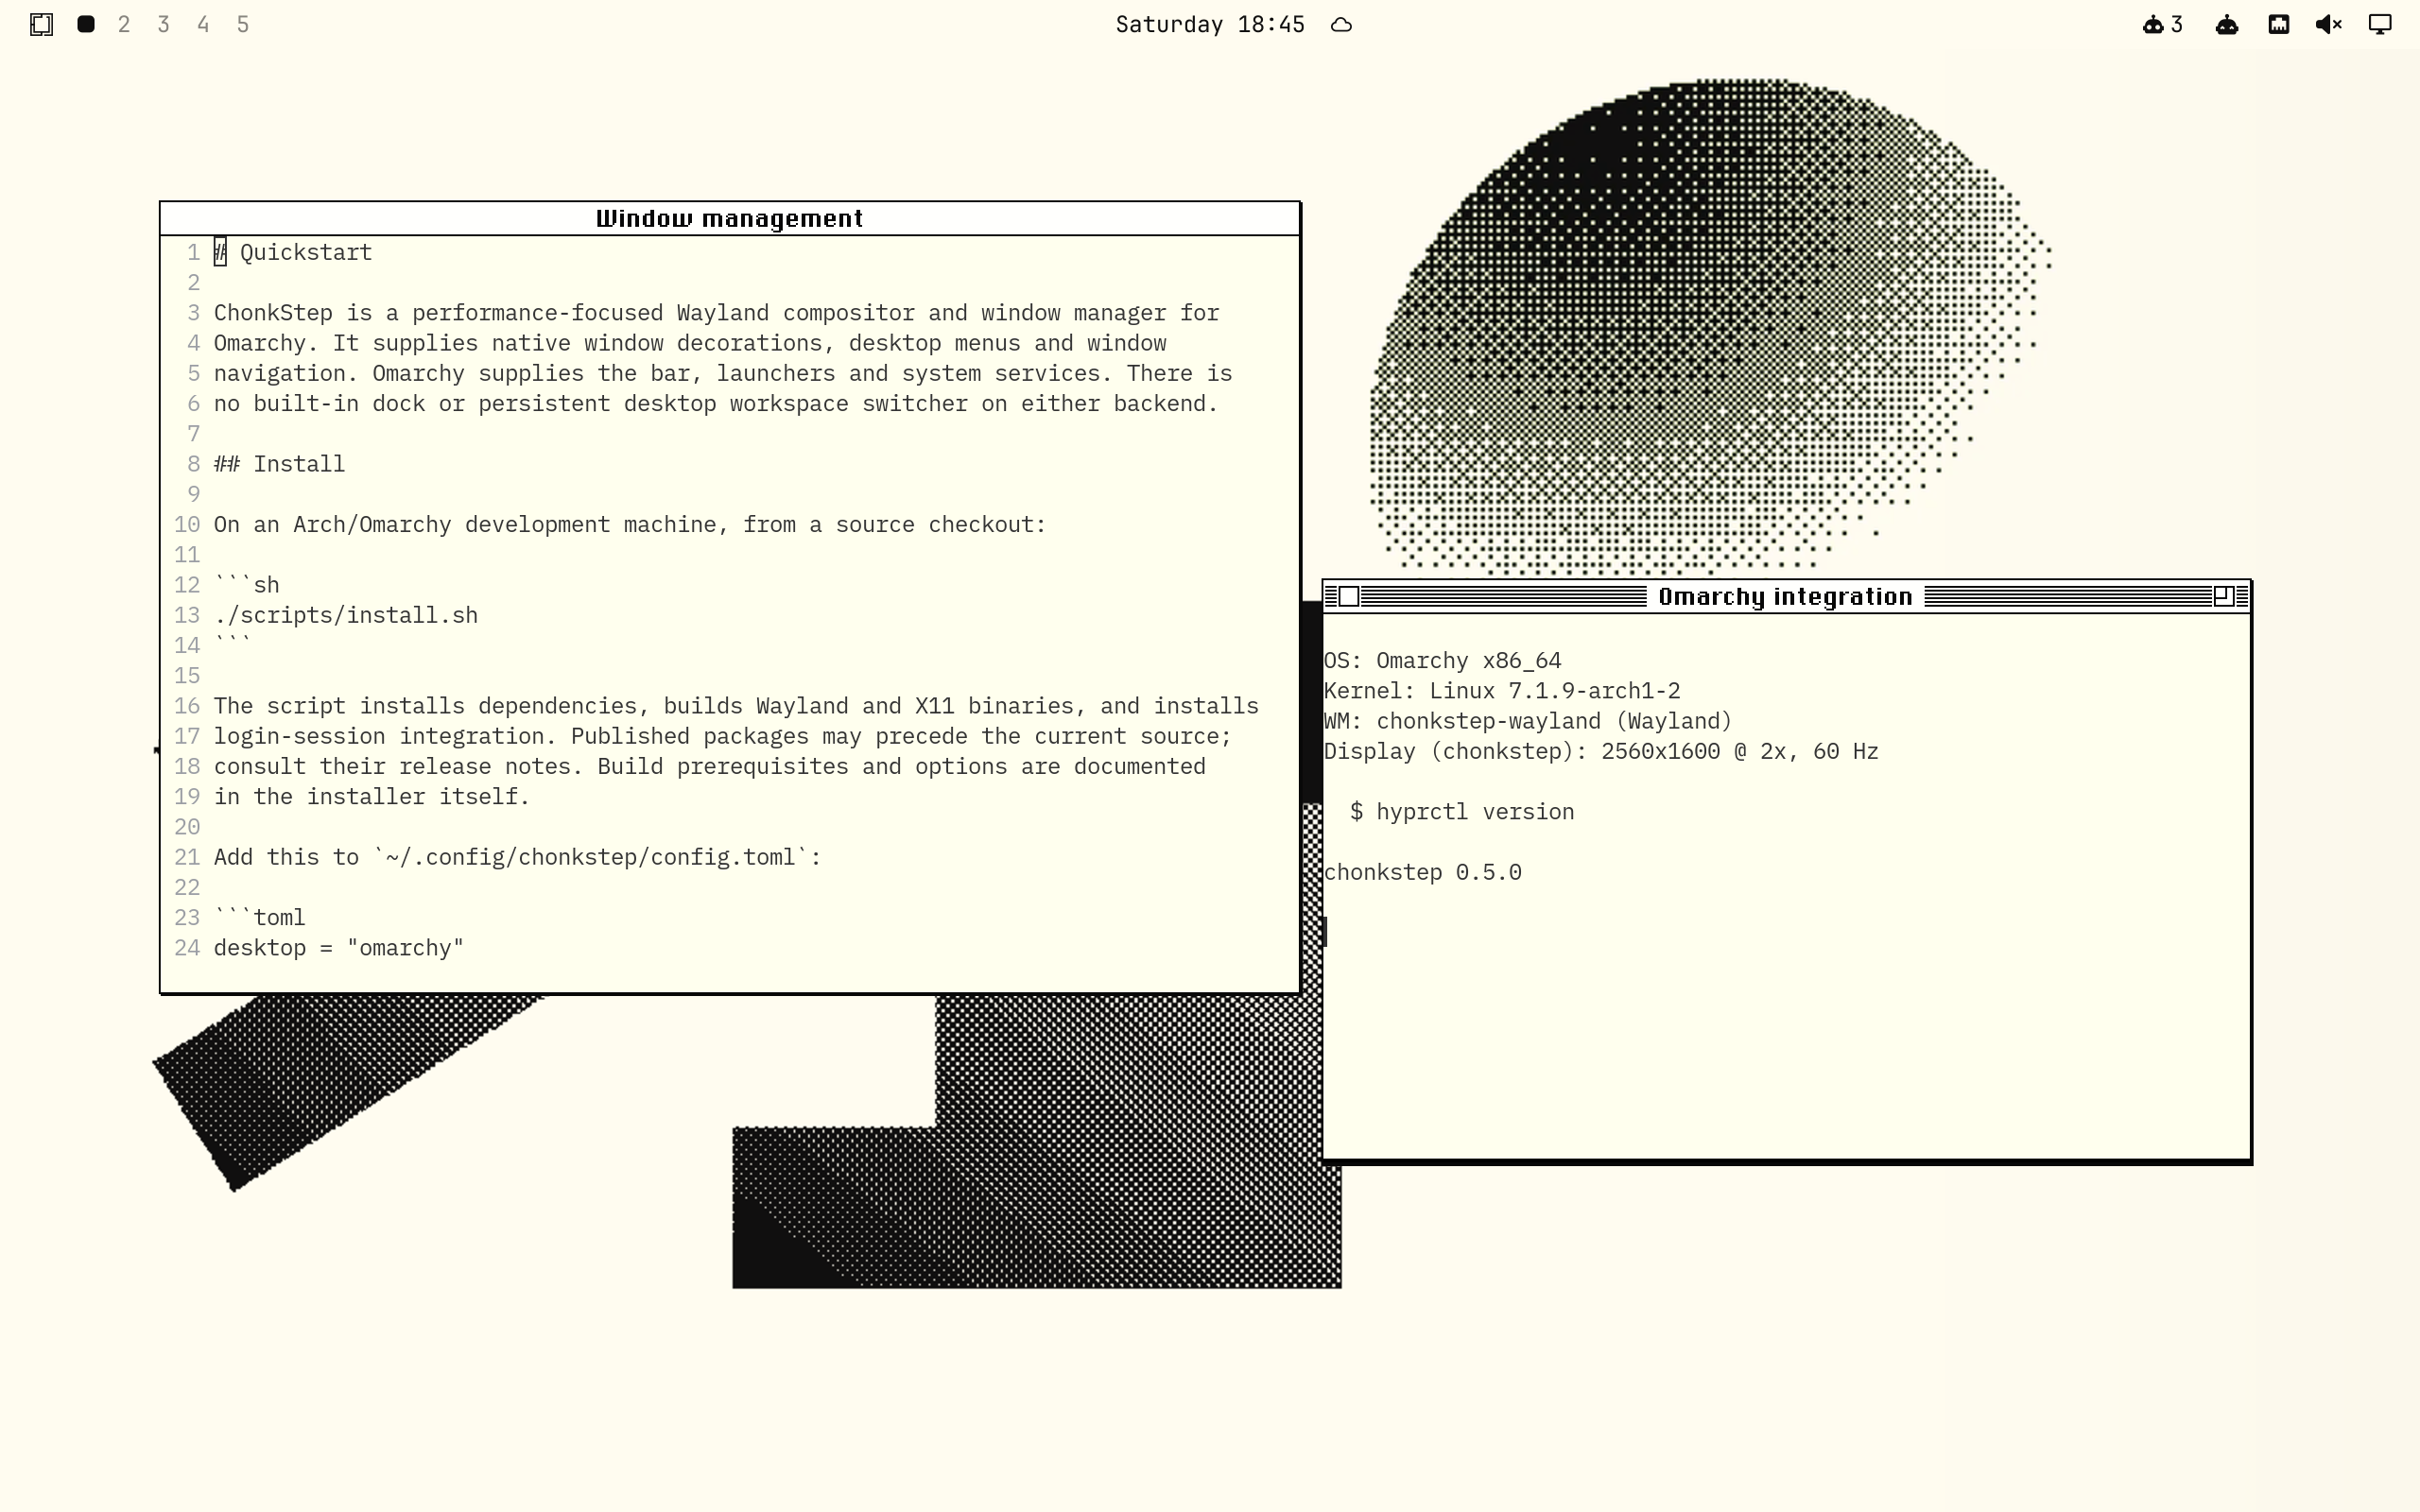Click the '```sh' code fence line

pyautogui.click(x=247, y=585)
